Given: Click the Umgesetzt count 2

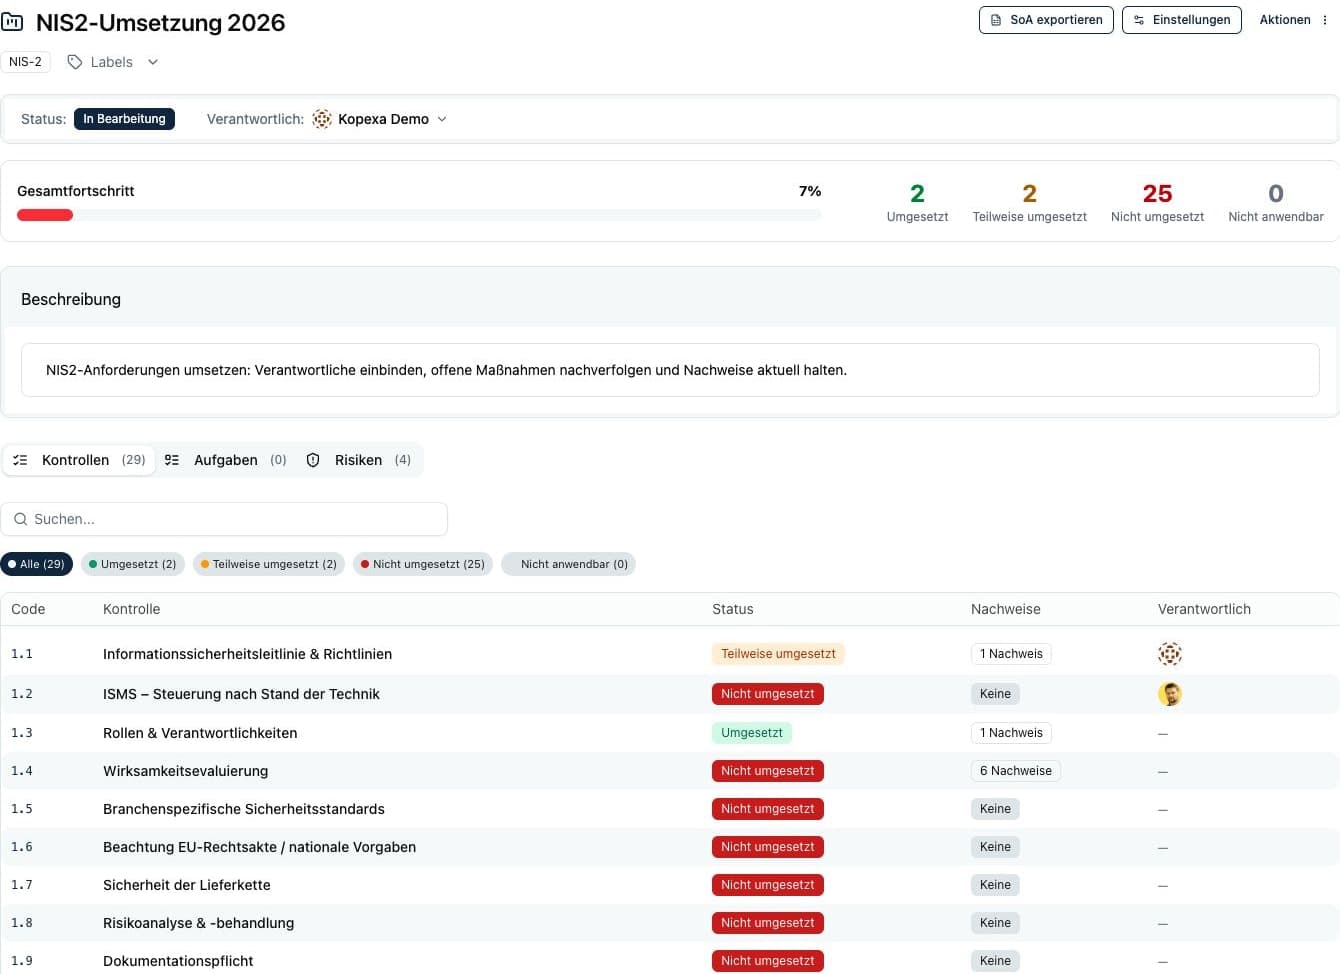Looking at the screenshot, I should 917,193.
